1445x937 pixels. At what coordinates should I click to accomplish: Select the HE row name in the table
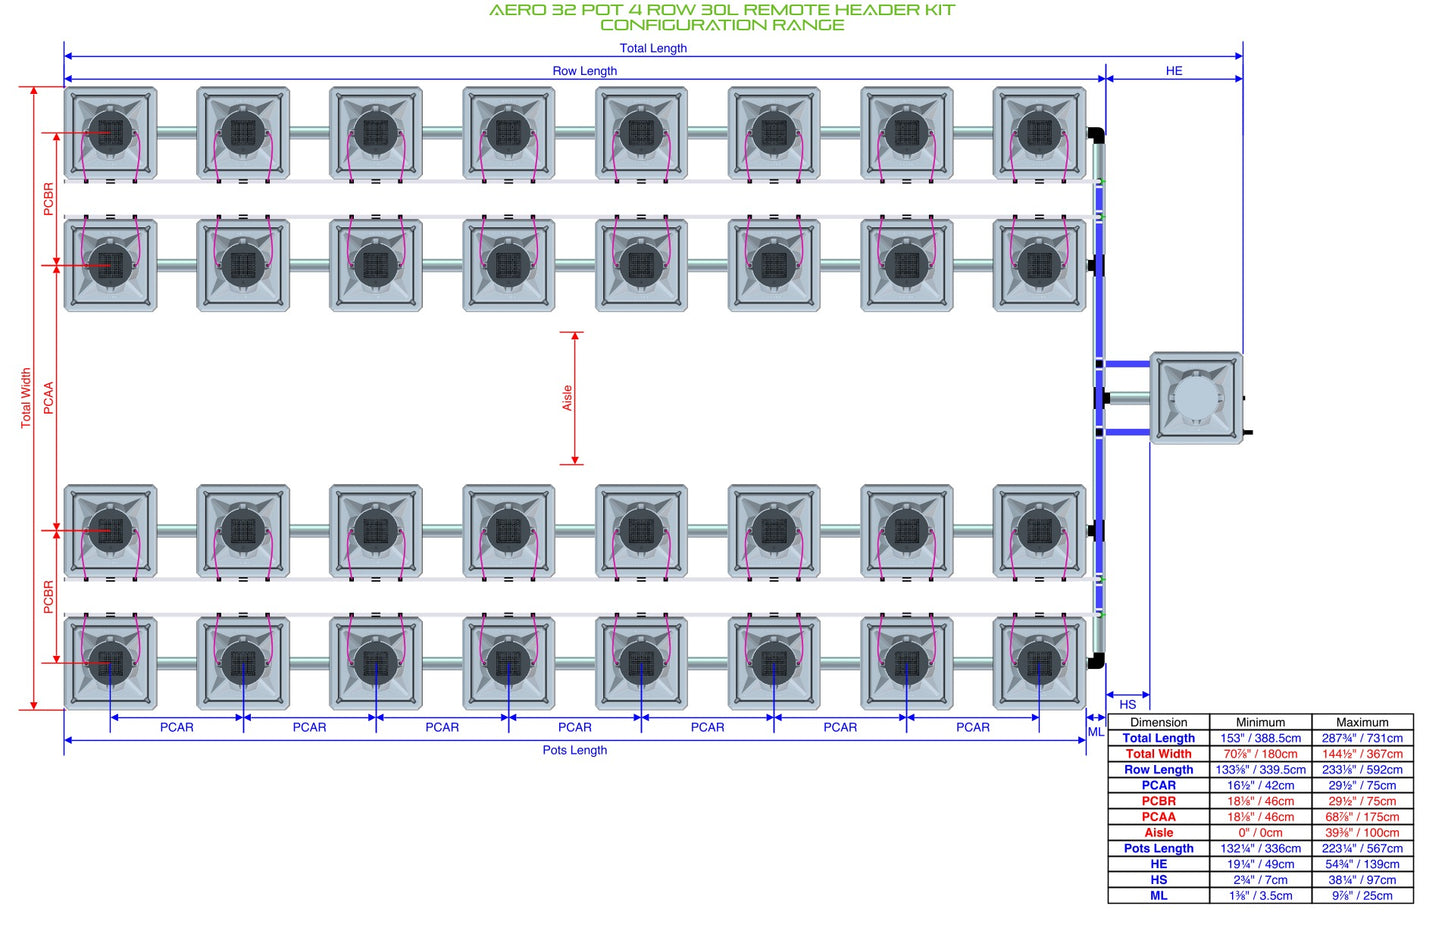click(x=1159, y=864)
